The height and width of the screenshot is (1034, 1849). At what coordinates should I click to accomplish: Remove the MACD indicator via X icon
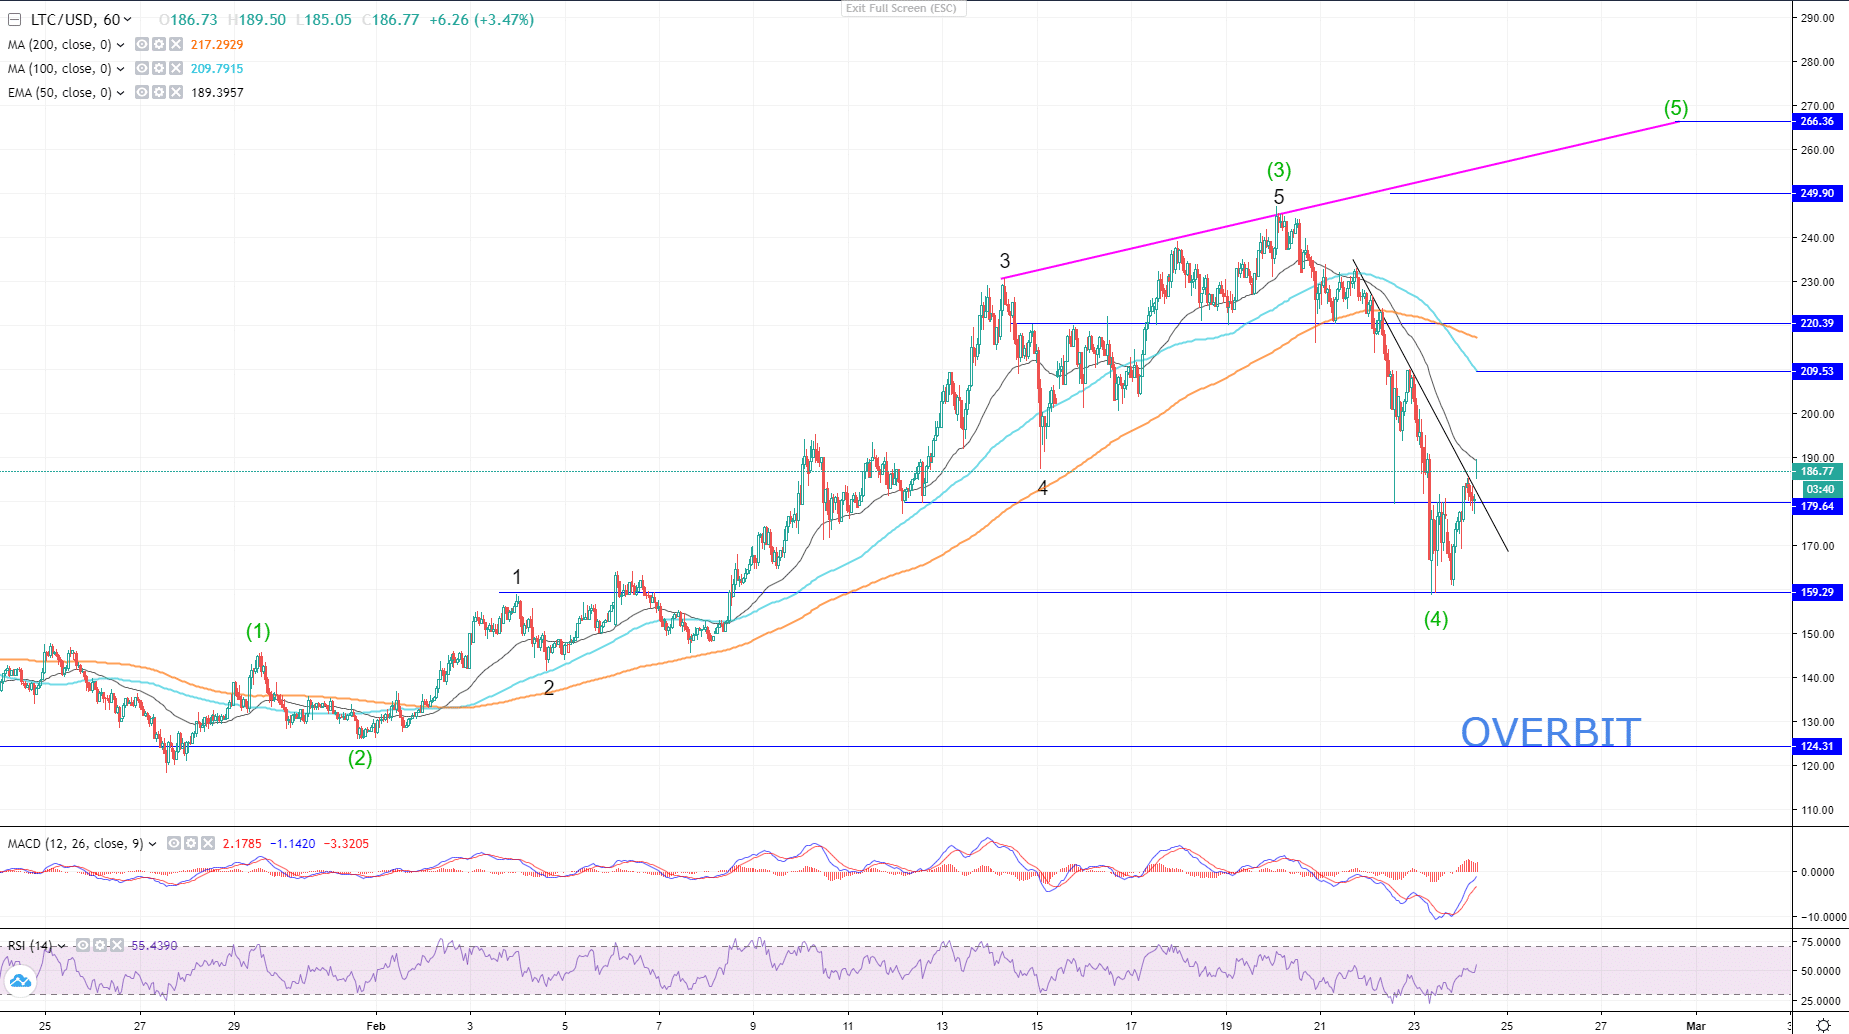[x=208, y=843]
